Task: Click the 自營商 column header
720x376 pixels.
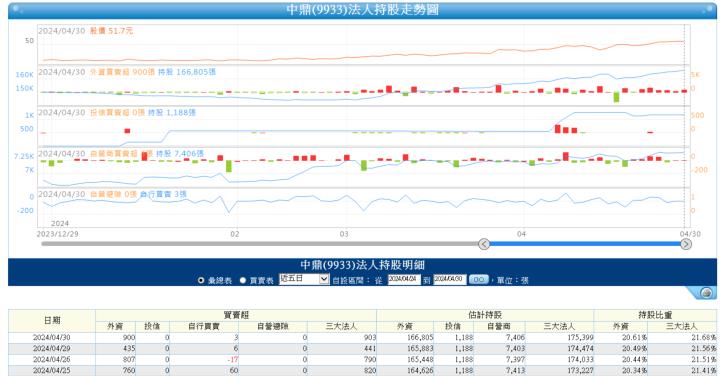Action: pos(499,326)
